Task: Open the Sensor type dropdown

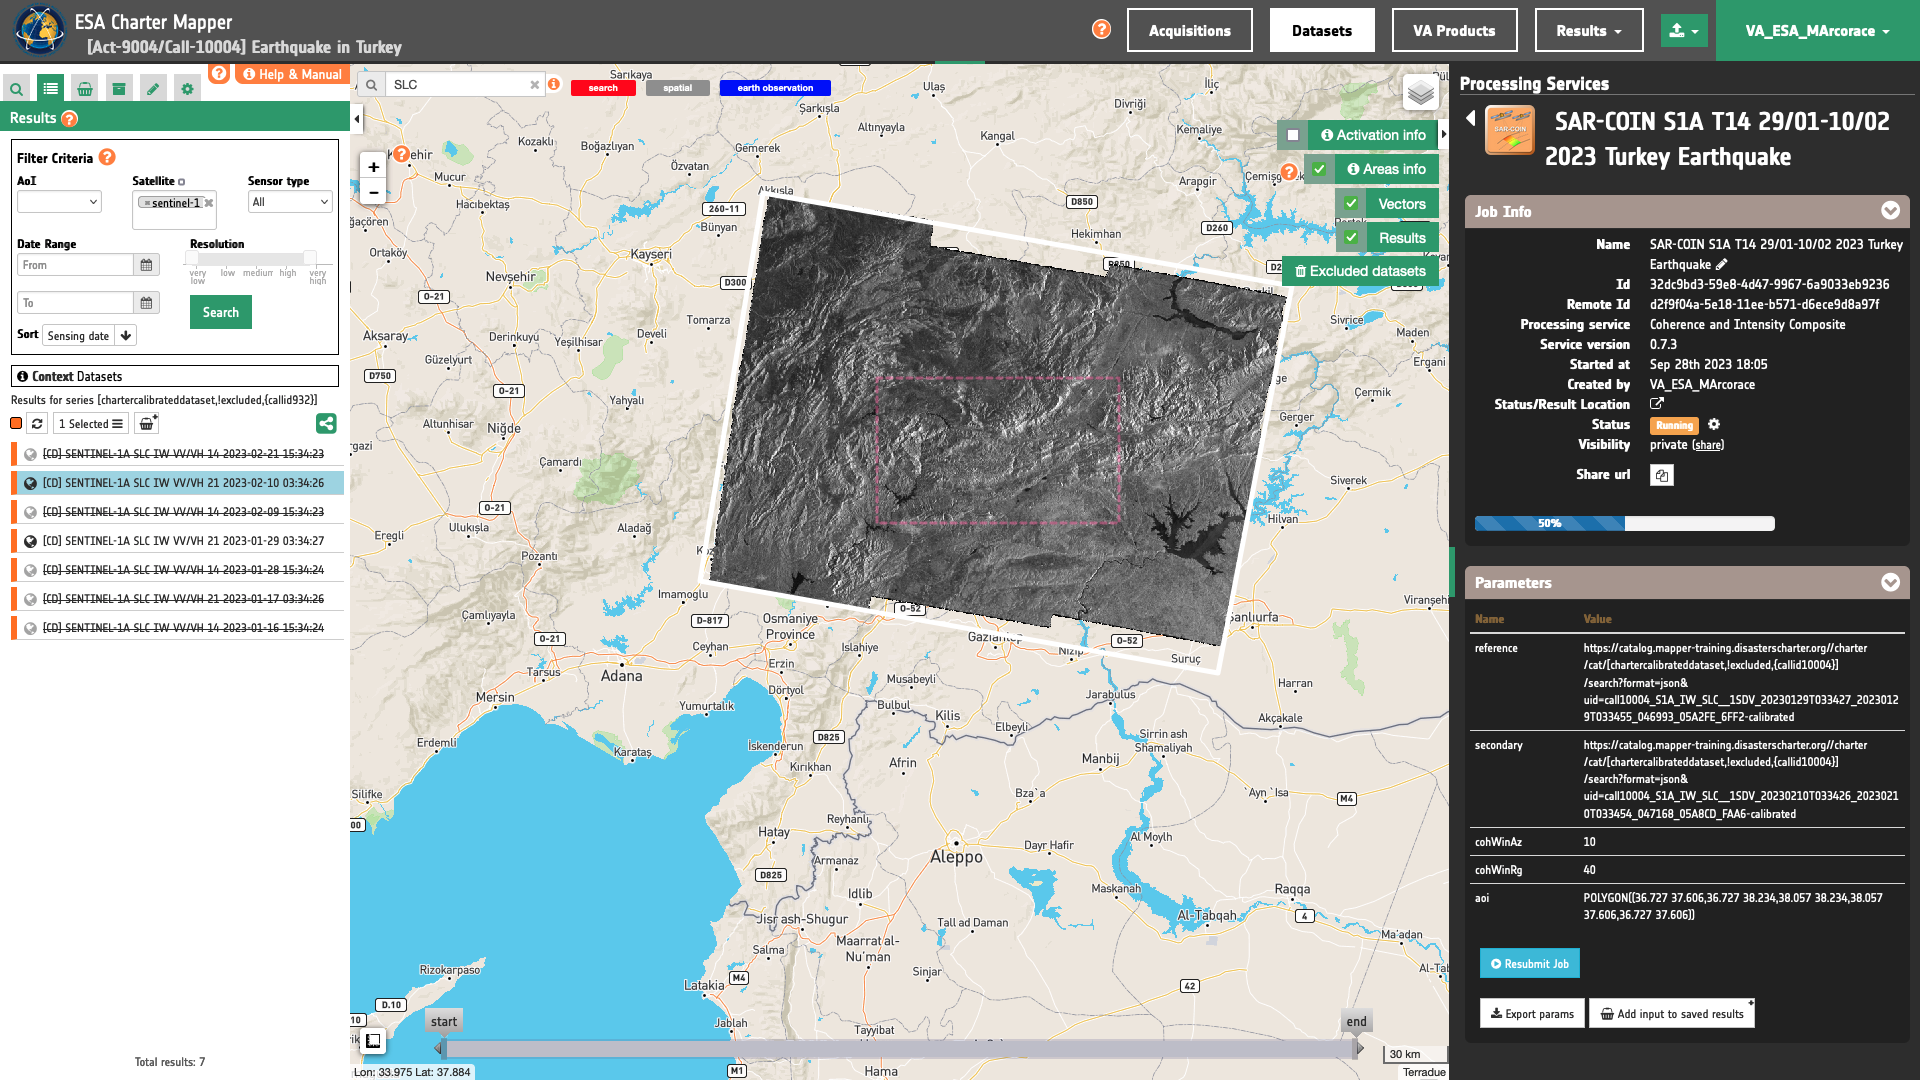Action: pyautogui.click(x=290, y=202)
